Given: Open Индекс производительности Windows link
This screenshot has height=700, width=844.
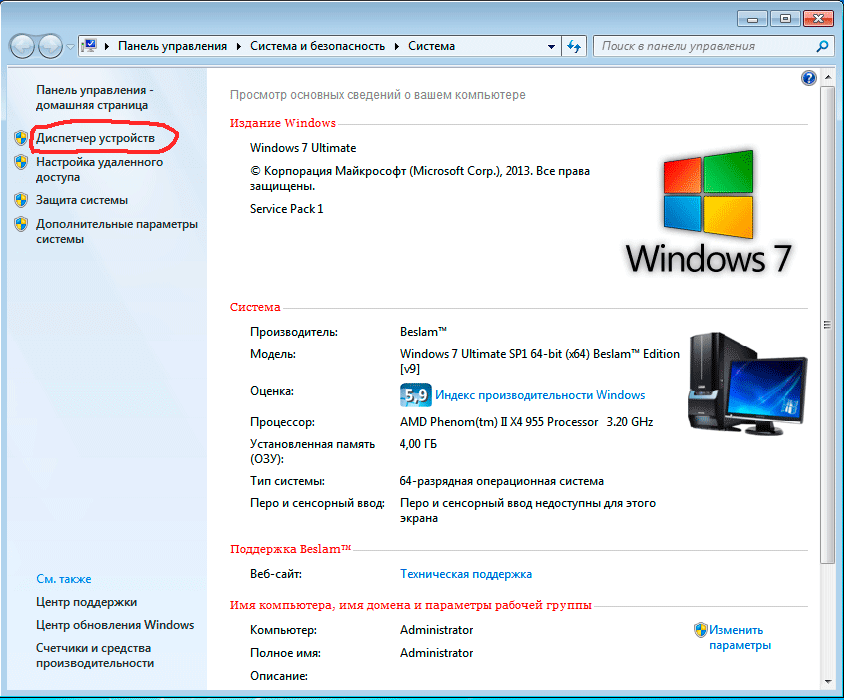Looking at the screenshot, I should pos(540,395).
